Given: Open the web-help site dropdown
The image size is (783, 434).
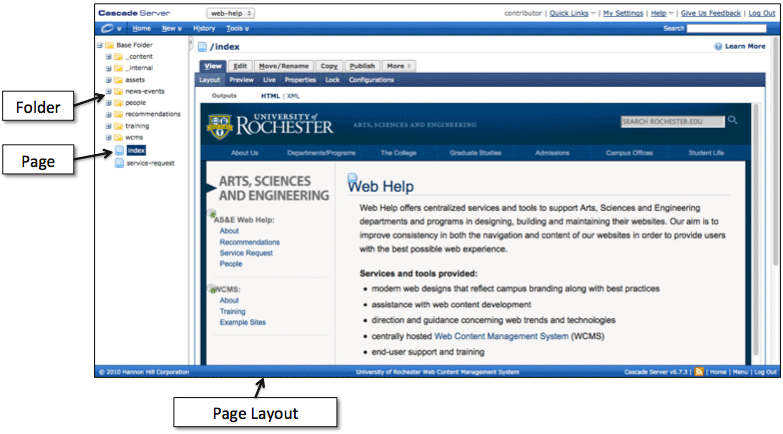Looking at the screenshot, I should click(x=231, y=13).
